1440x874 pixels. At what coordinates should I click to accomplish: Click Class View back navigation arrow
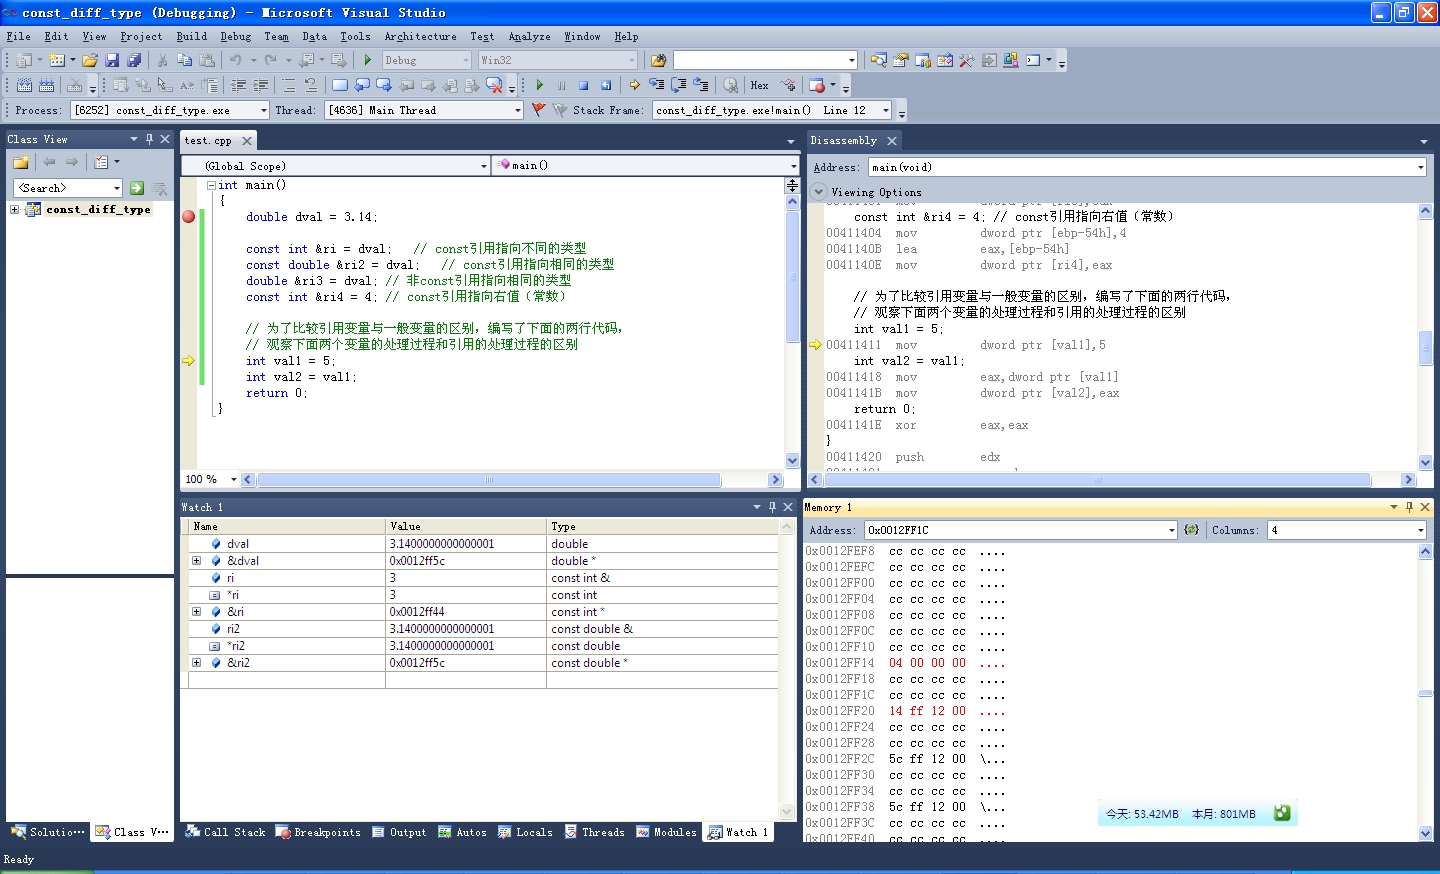click(49, 161)
